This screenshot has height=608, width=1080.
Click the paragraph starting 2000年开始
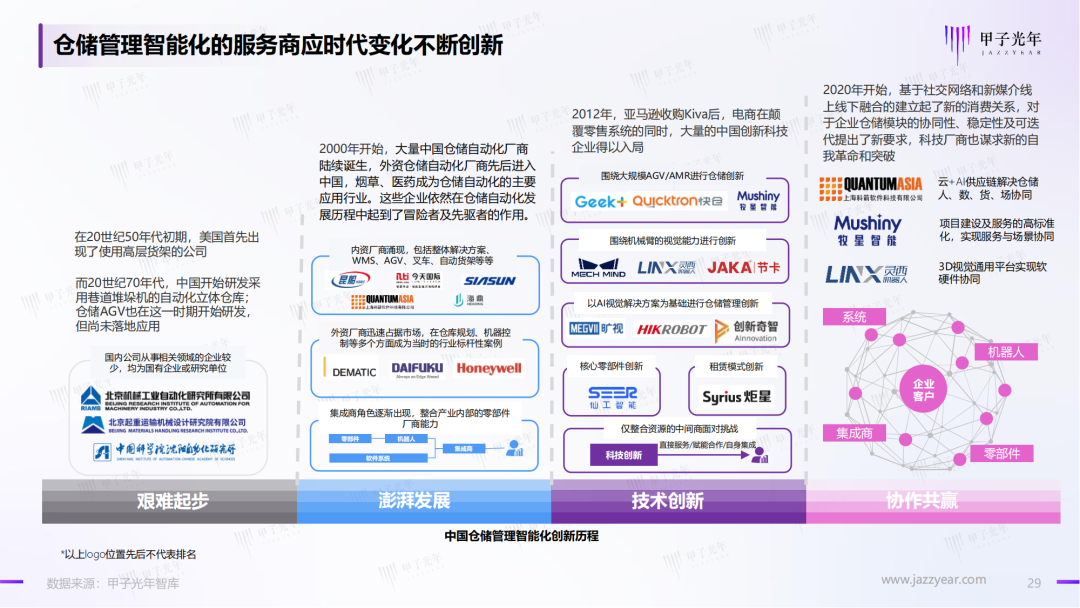[x=427, y=182]
